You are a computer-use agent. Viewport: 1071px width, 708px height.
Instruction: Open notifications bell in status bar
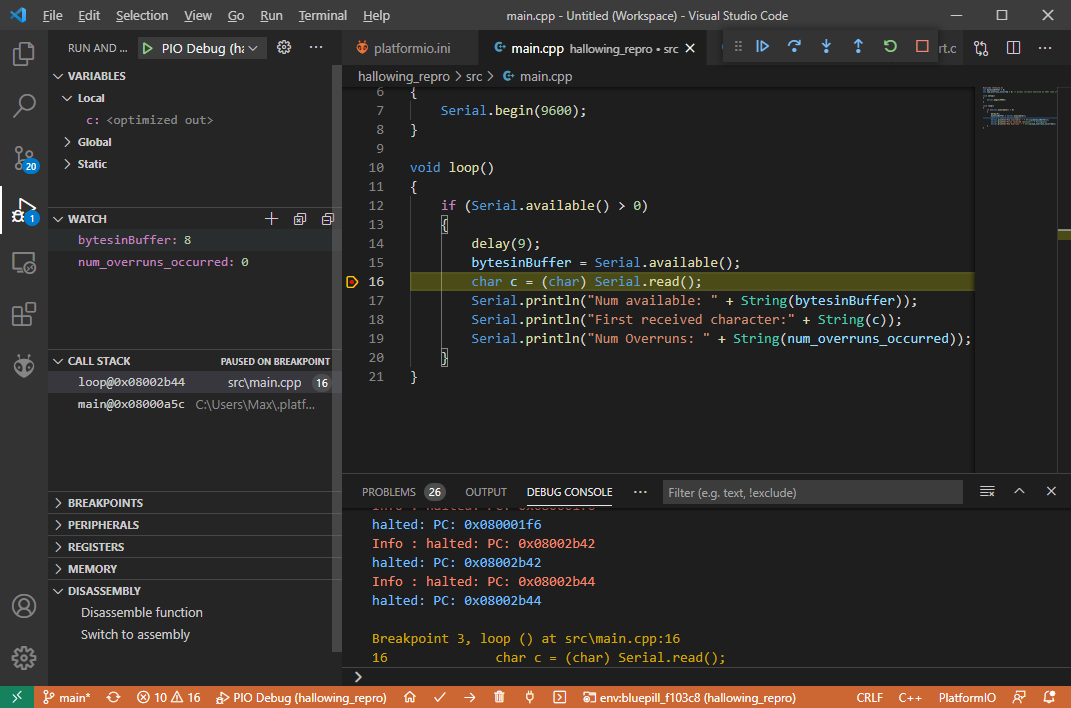click(x=1049, y=697)
